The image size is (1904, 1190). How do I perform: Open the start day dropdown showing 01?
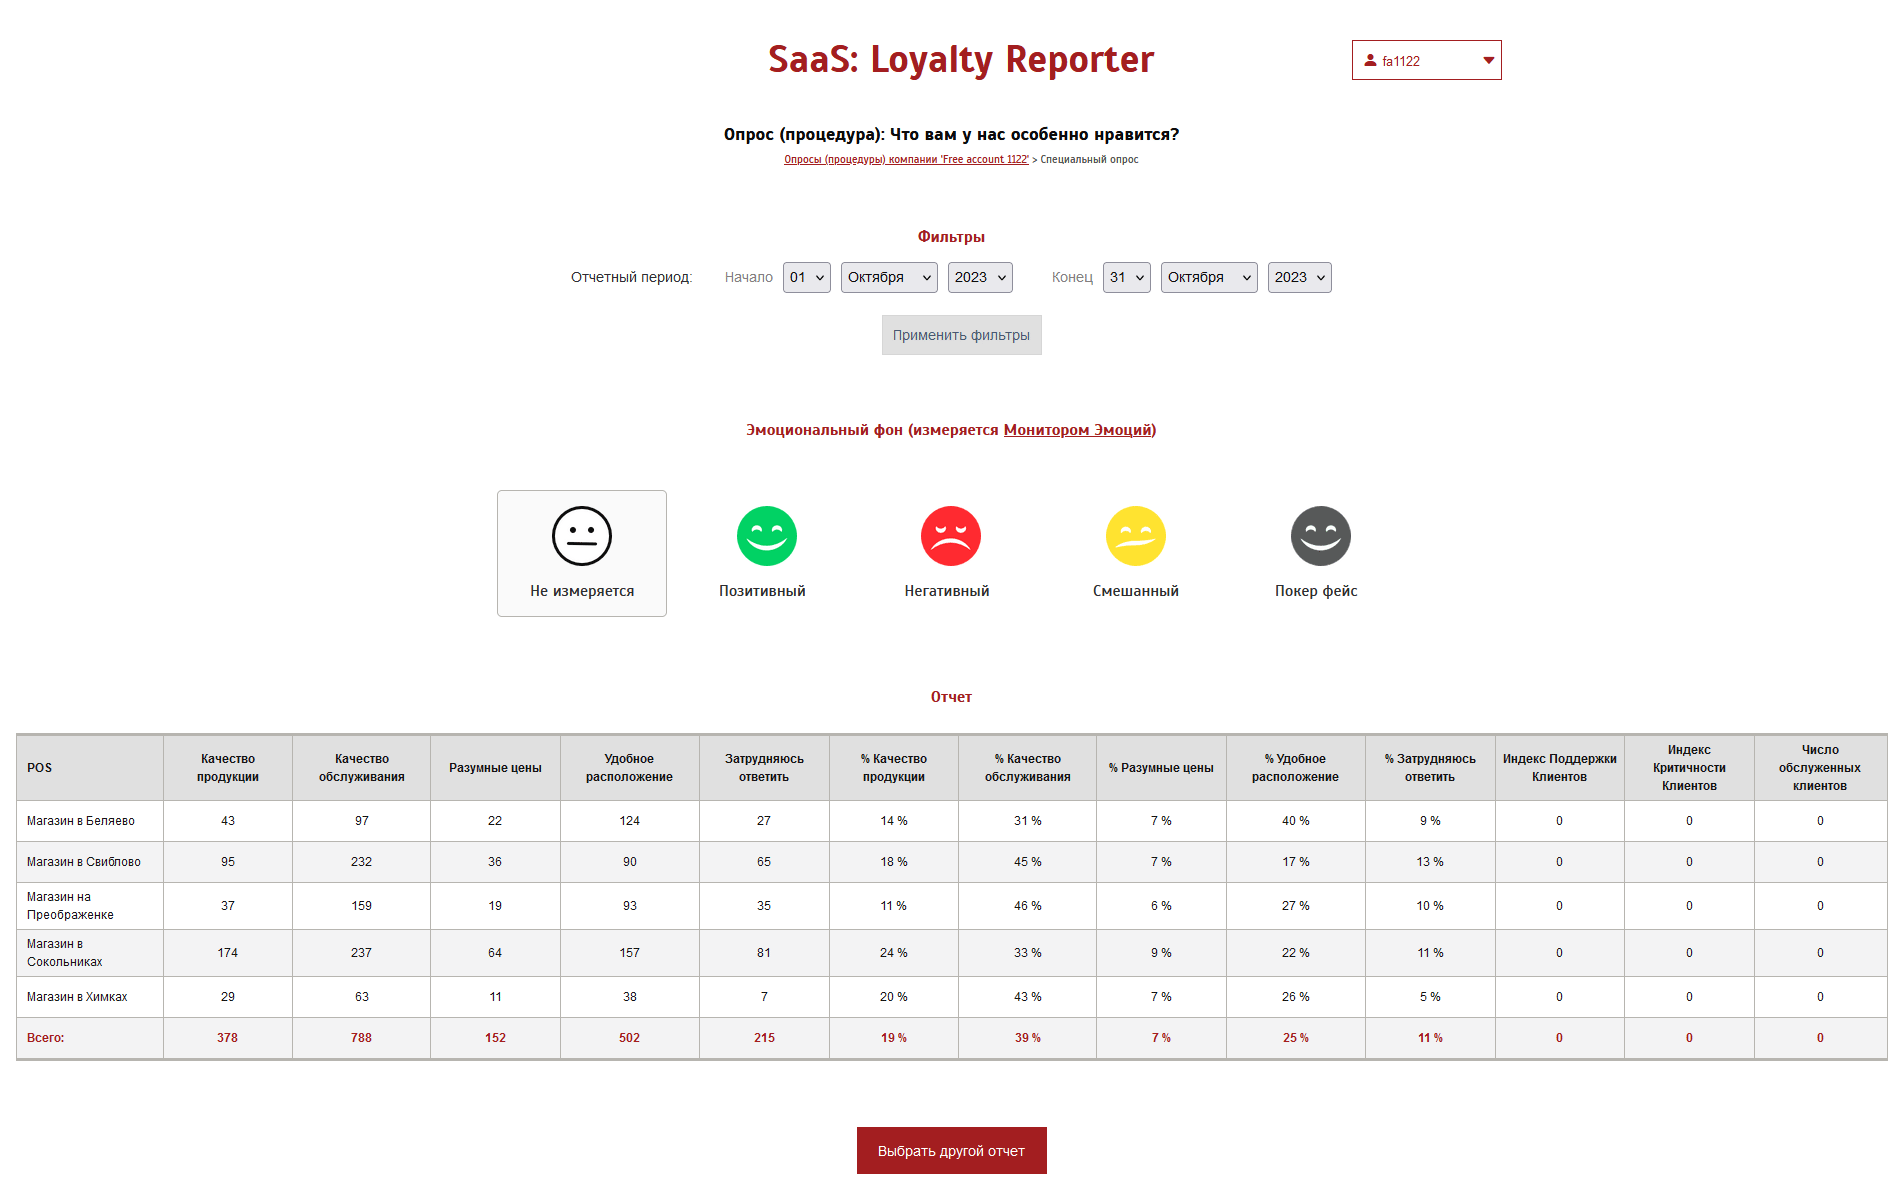[x=806, y=277]
